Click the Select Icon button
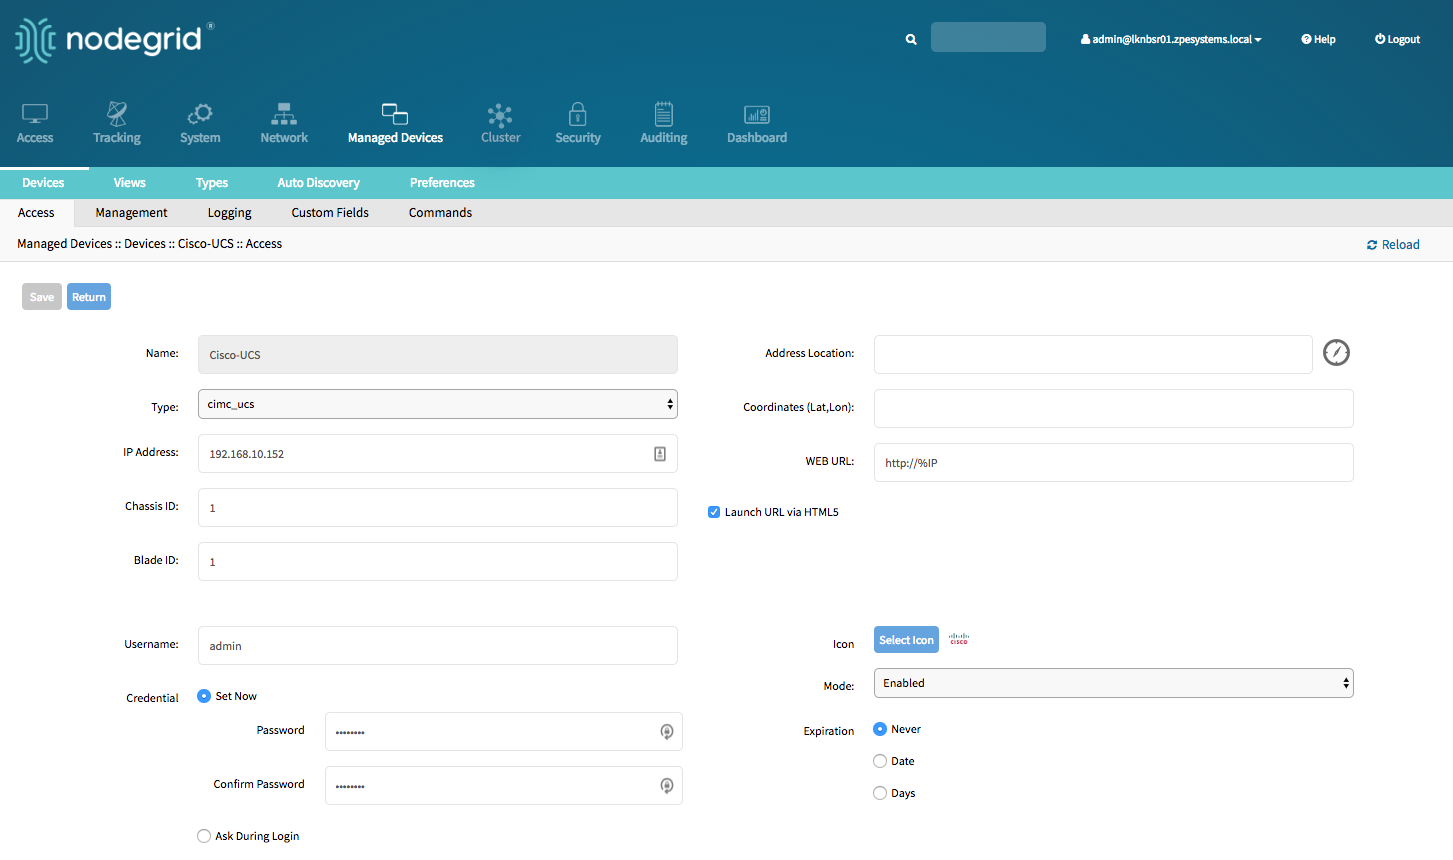The image size is (1453, 860). pyautogui.click(x=906, y=640)
